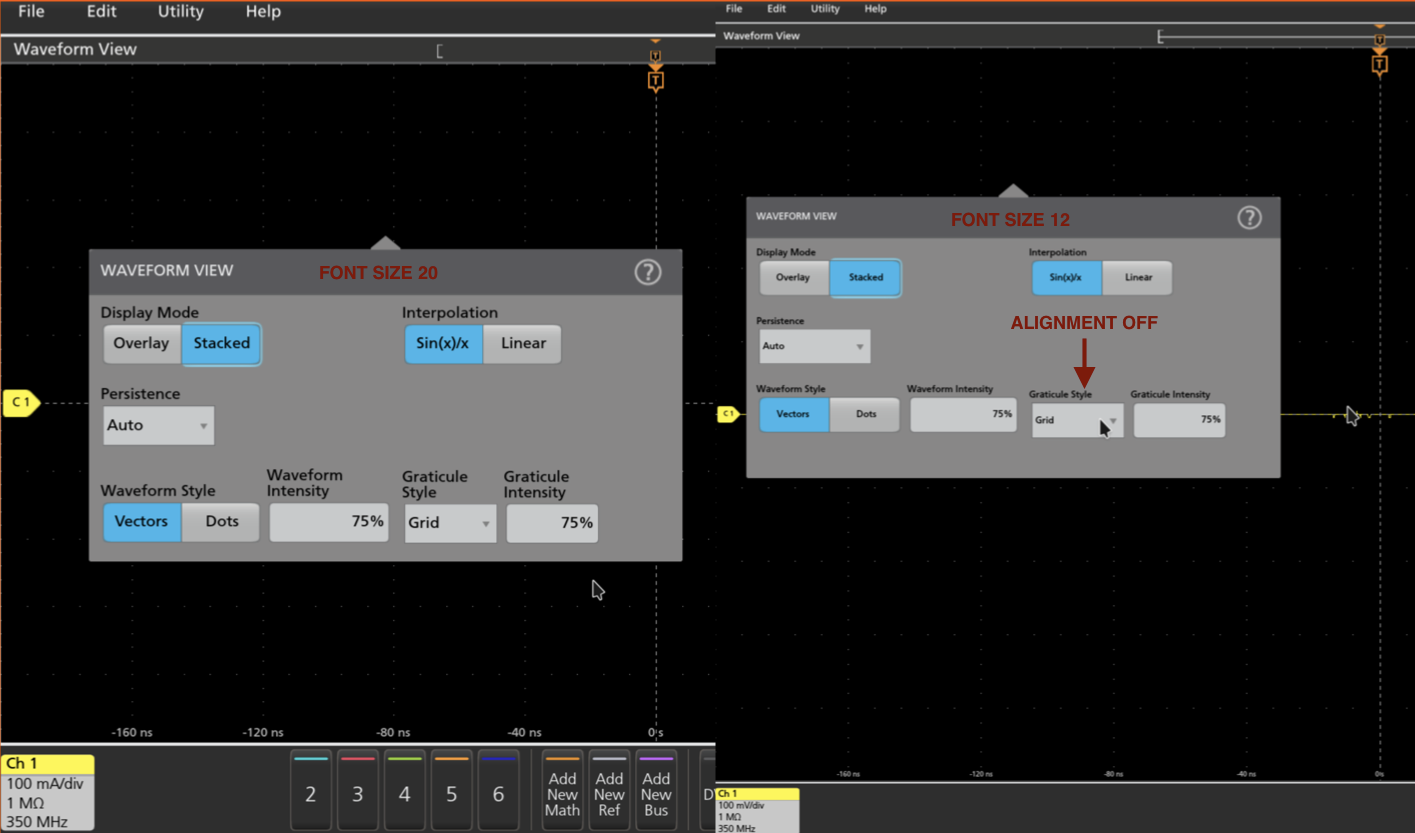Expand Graticule Style dropdown in large-font dialog
Screen dimensions: 1415x833
(x=450, y=523)
